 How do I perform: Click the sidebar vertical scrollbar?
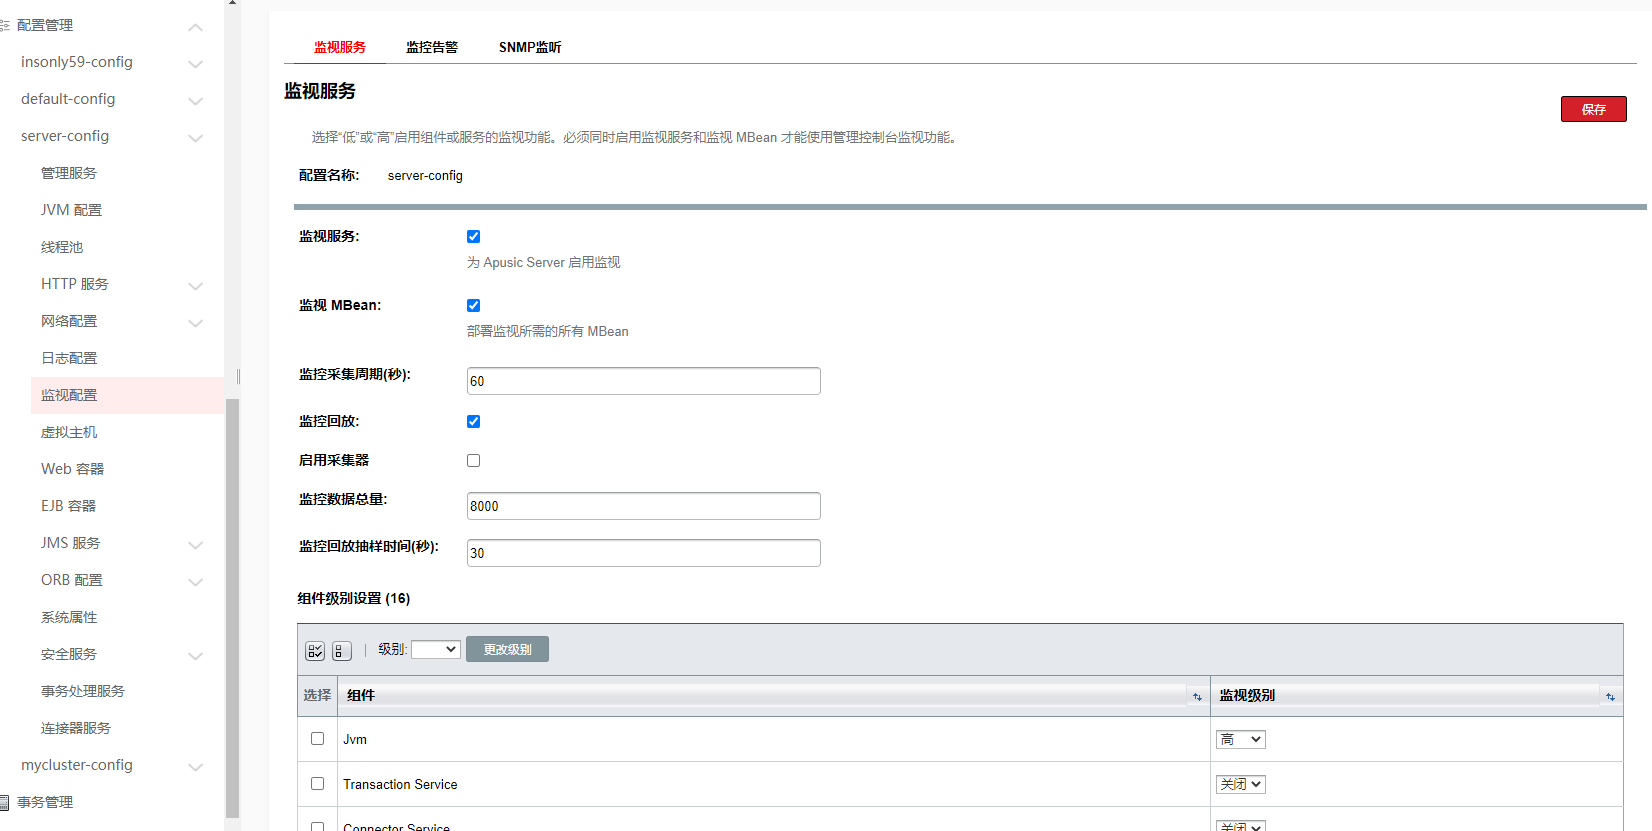(x=232, y=600)
